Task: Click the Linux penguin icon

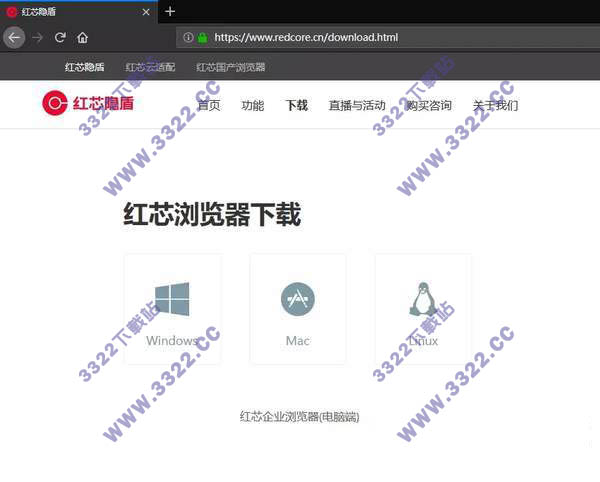Action: coord(423,299)
